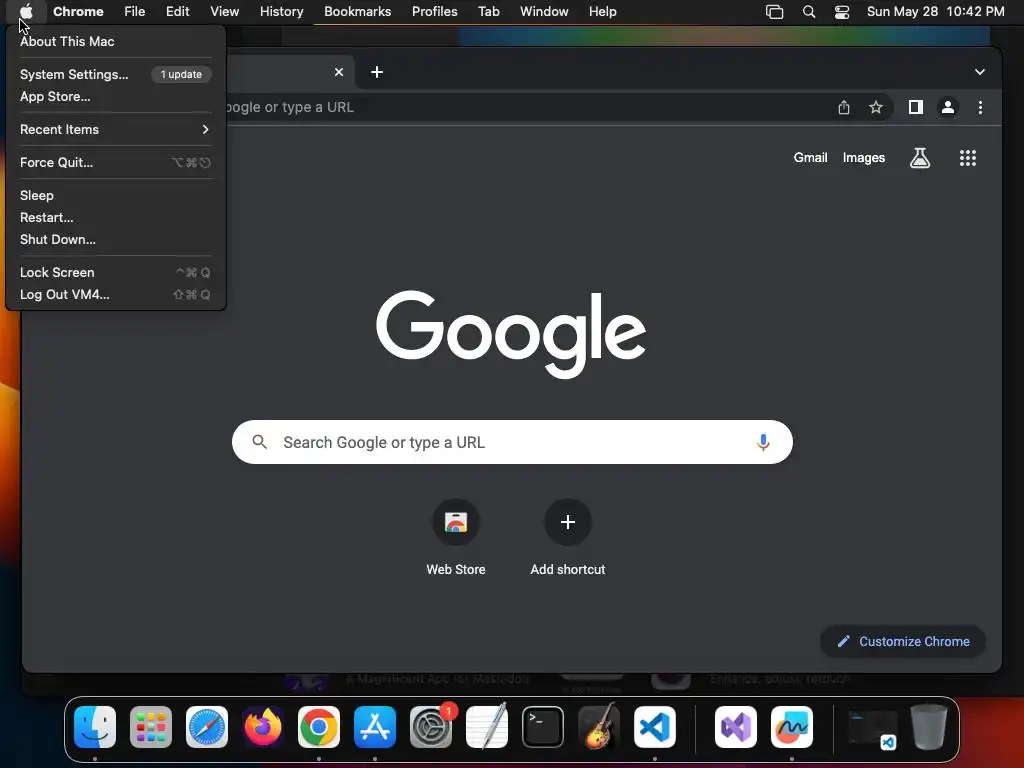The image size is (1024, 768).
Task: Bookmark this tab star icon
Action: coord(876,107)
